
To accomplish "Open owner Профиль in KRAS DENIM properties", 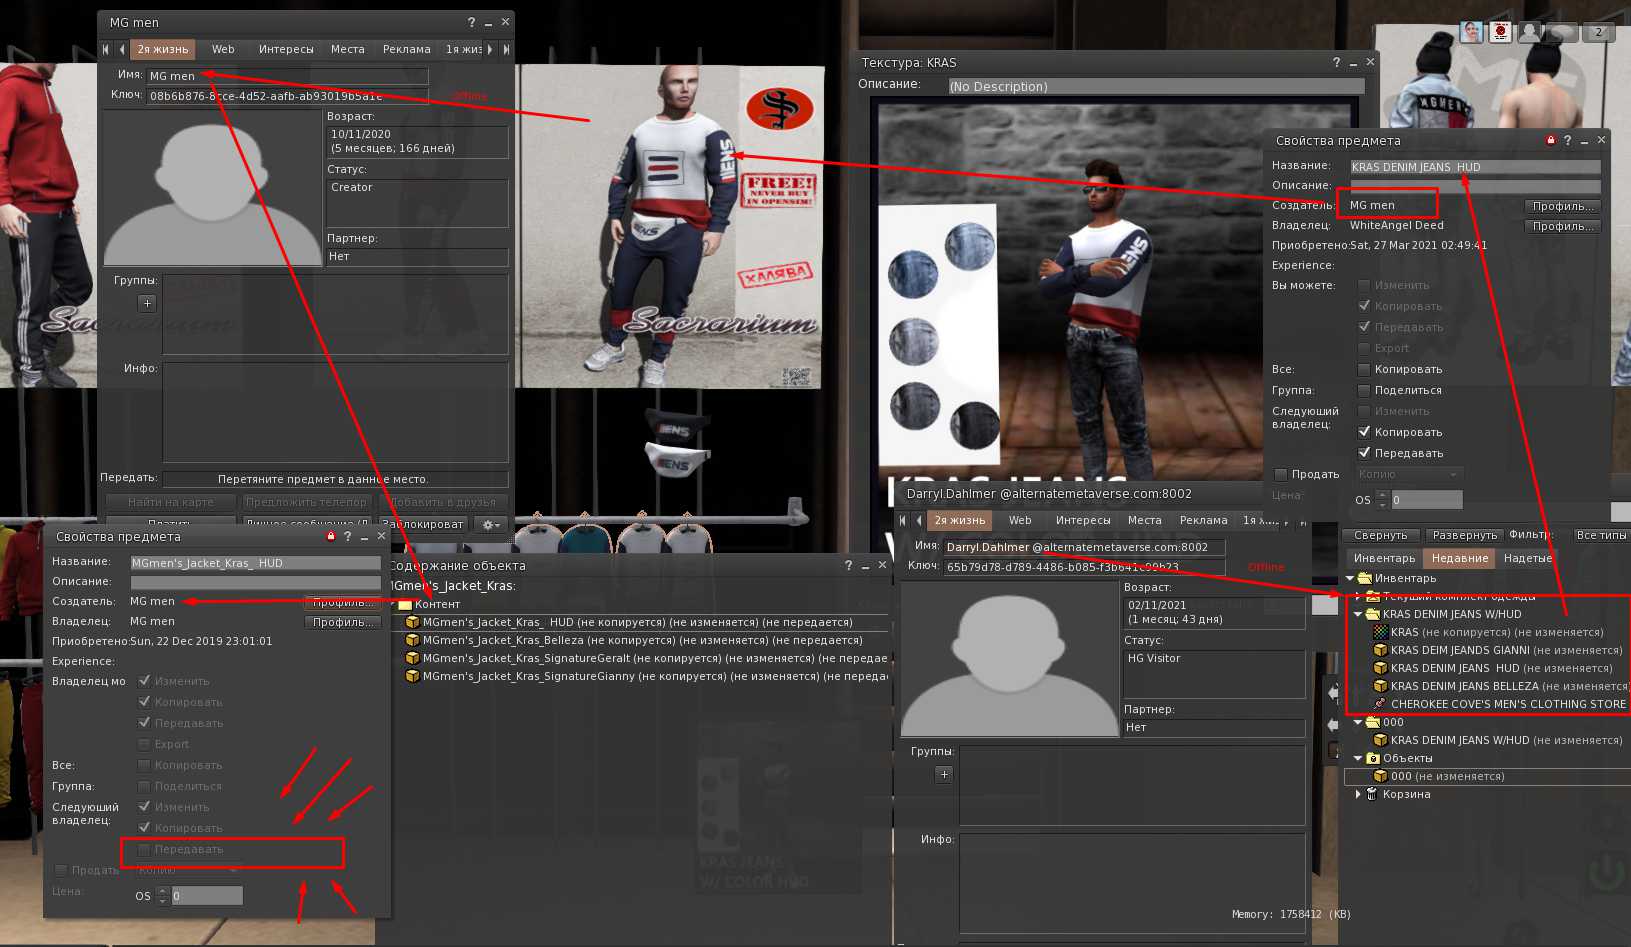I will [1563, 226].
